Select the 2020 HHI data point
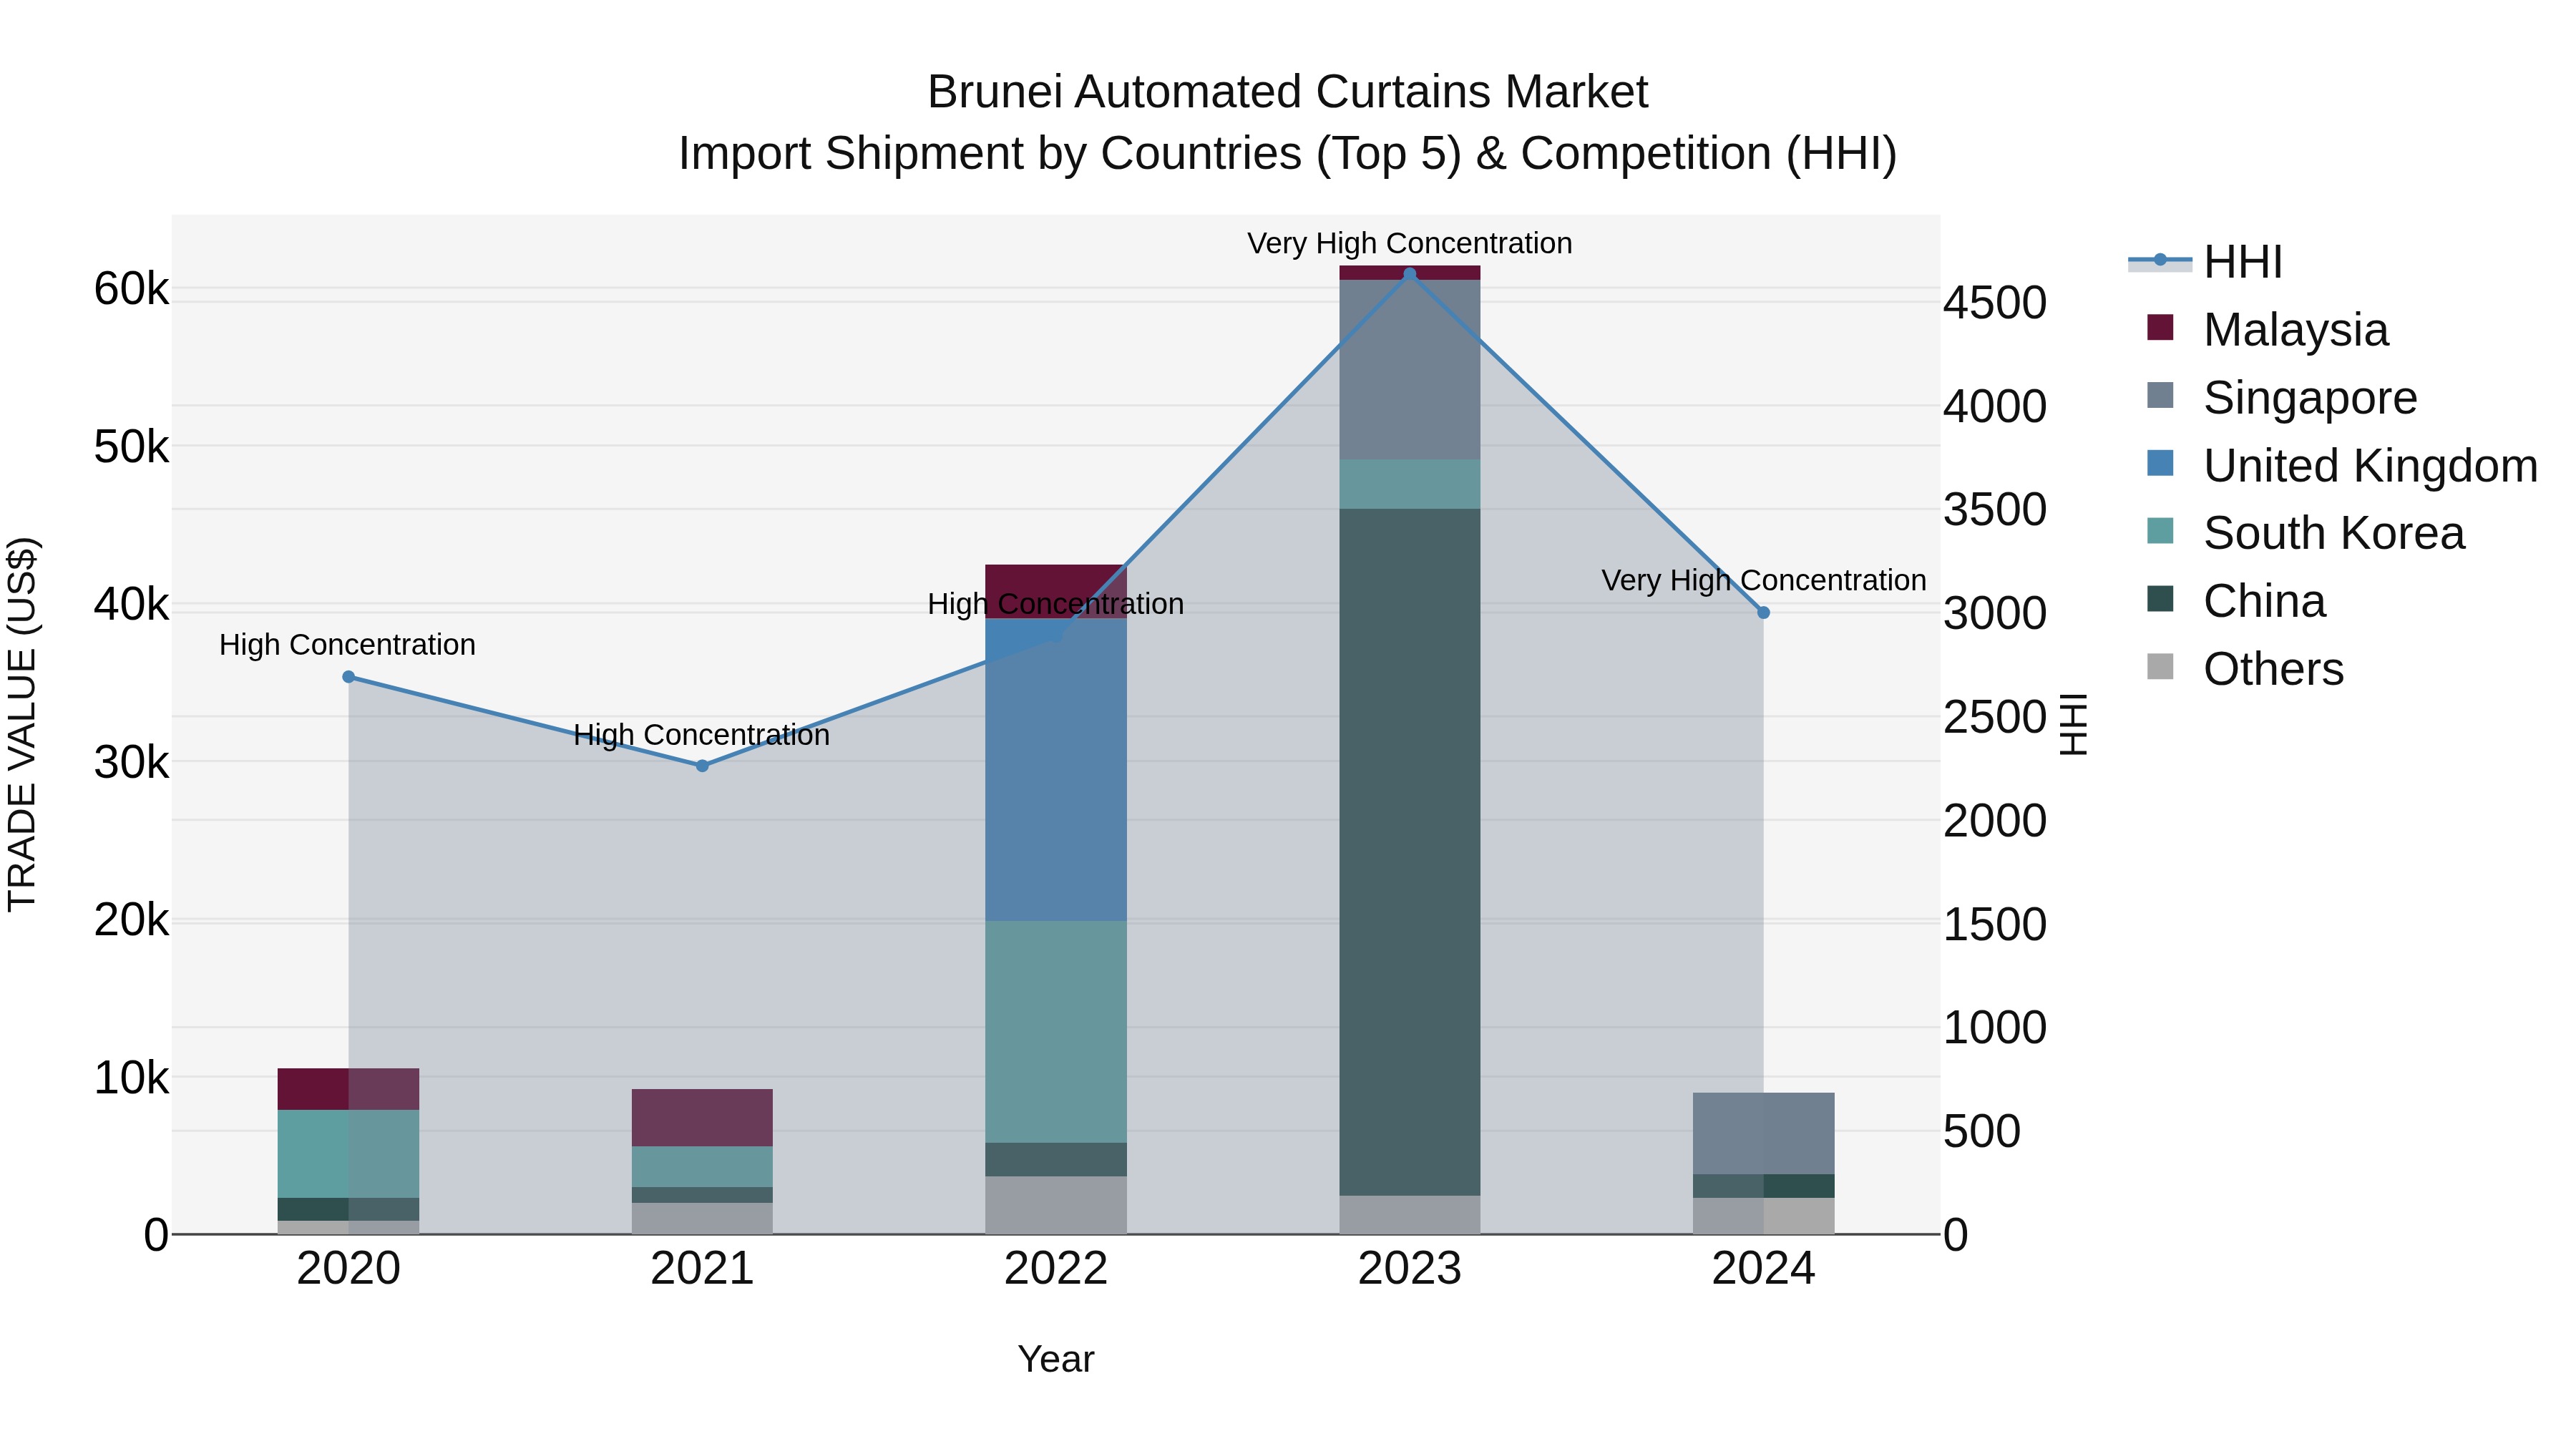Image resolution: width=2576 pixels, height=1449 pixels. tap(348, 677)
